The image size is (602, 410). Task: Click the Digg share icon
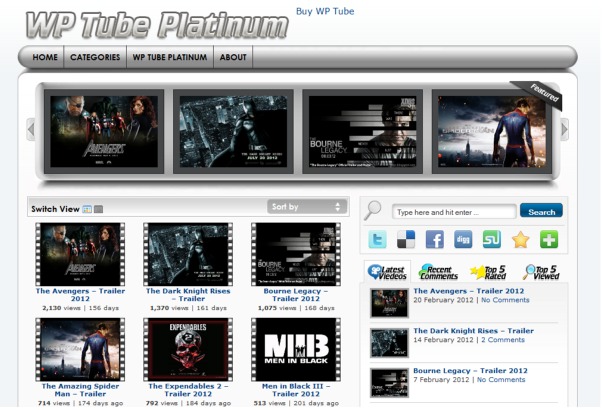click(463, 240)
